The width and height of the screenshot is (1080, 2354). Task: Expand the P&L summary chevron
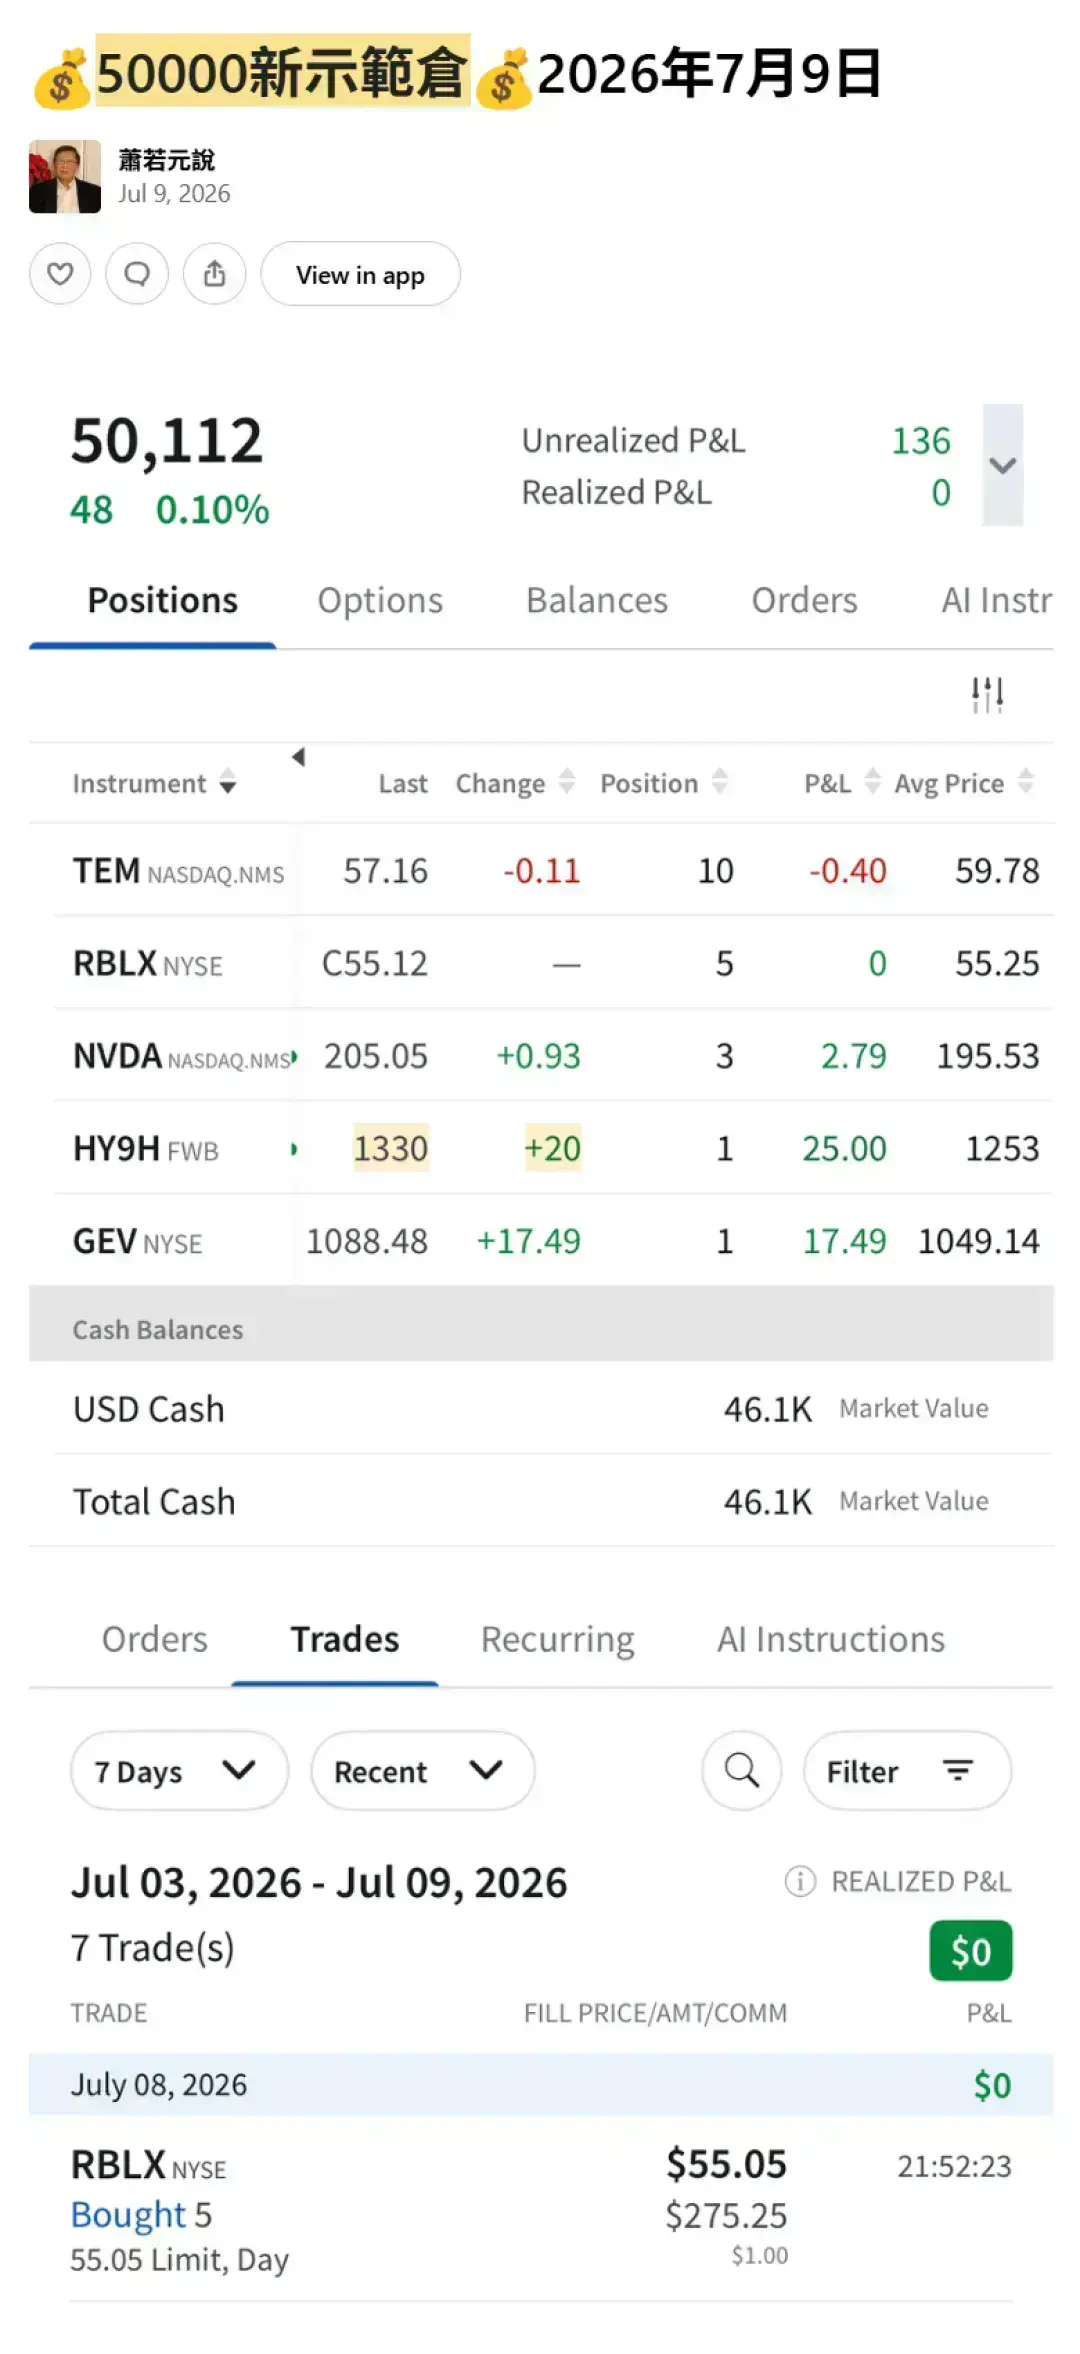pyautogui.click(x=1002, y=465)
